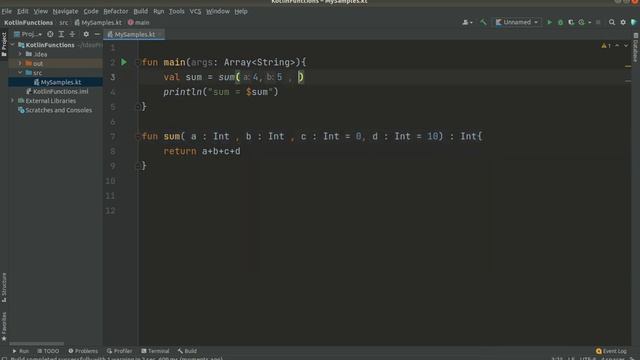The height and width of the screenshot is (360, 640).
Task: Open the Run tool window
Action: pyautogui.click(x=20, y=351)
